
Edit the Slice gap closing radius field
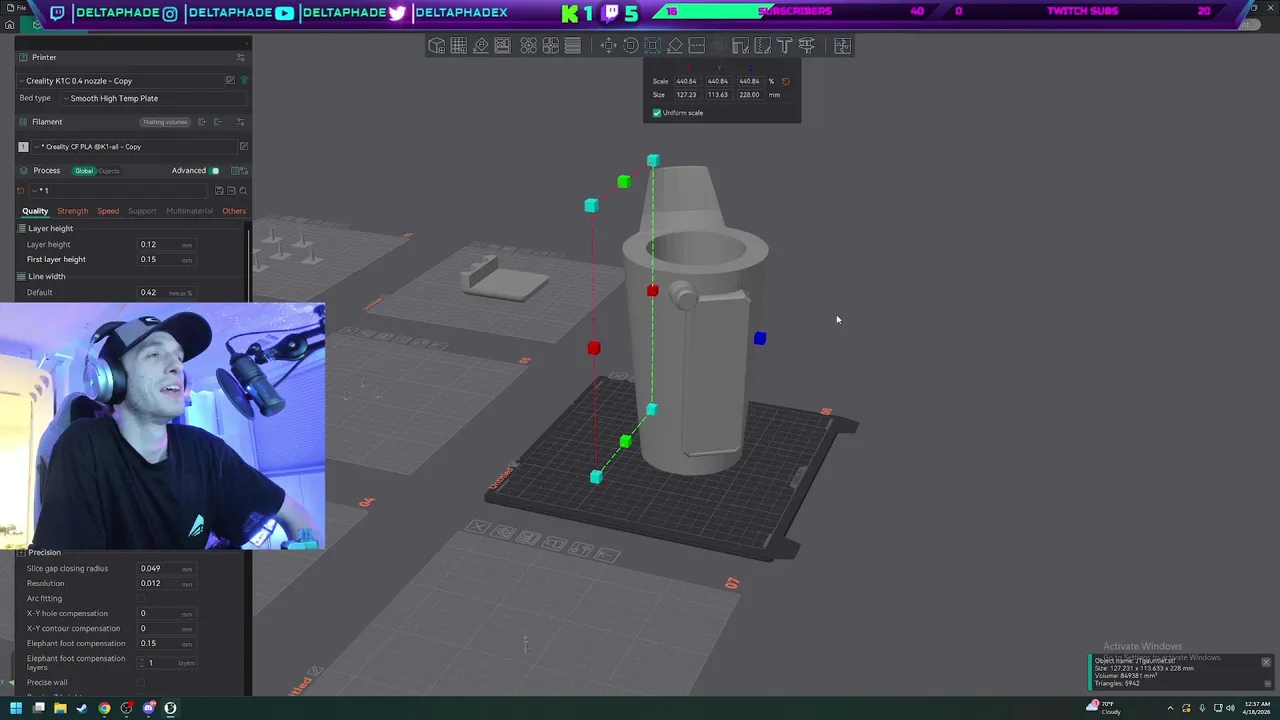(x=166, y=568)
